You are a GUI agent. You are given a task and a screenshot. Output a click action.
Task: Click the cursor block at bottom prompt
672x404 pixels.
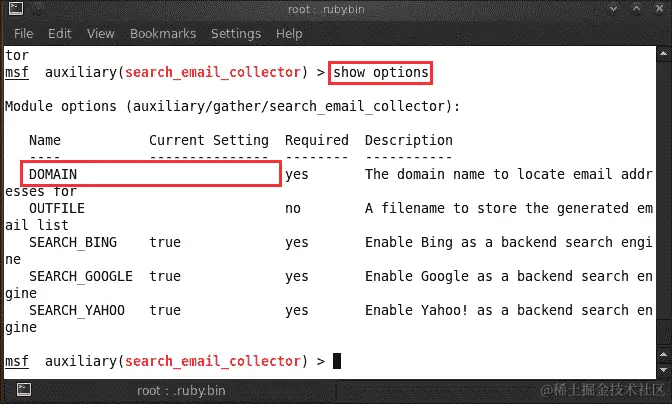tap(337, 361)
